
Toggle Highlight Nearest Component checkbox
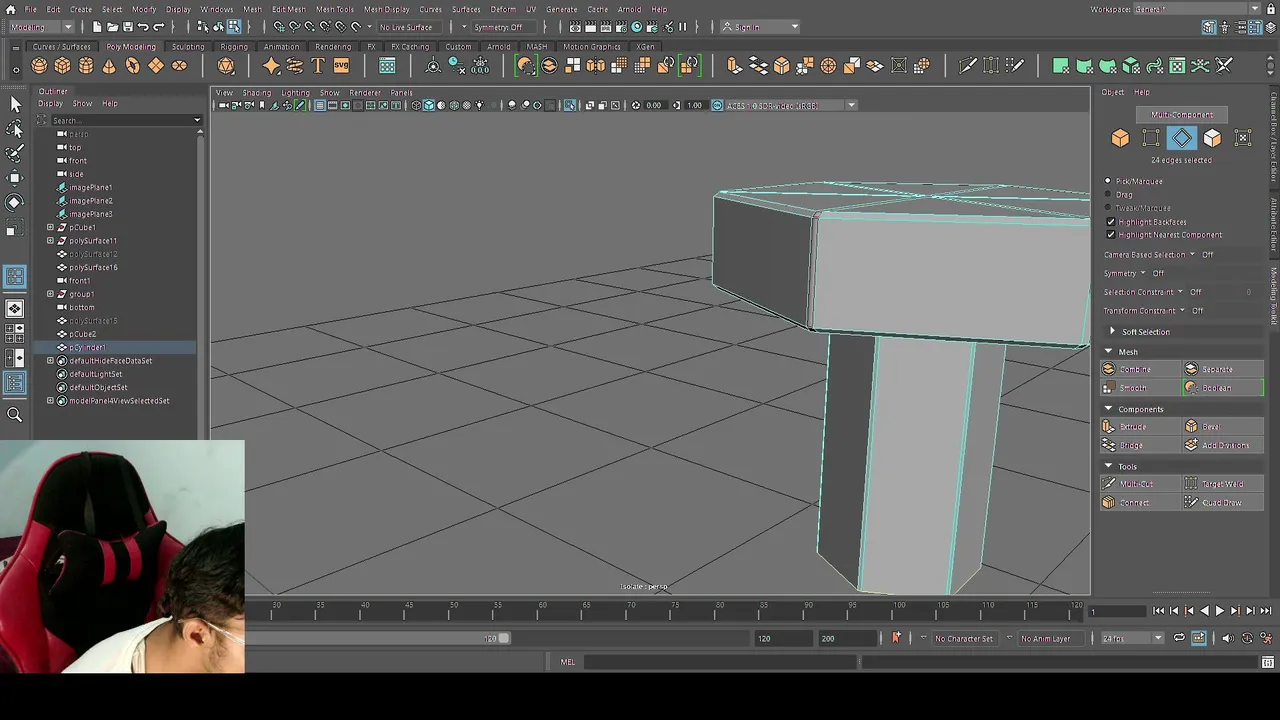(x=1111, y=235)
